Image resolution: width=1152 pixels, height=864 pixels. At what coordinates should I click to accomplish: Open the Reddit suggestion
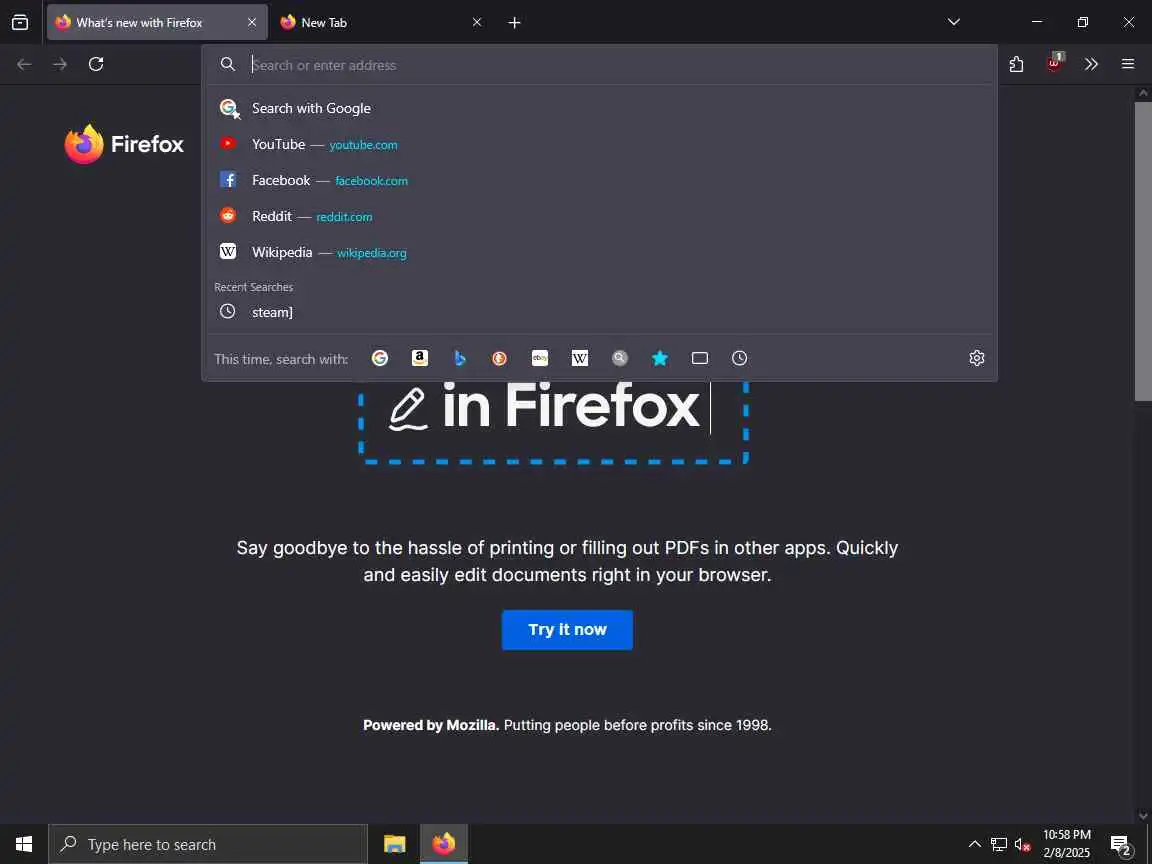[x=600, y=216]
